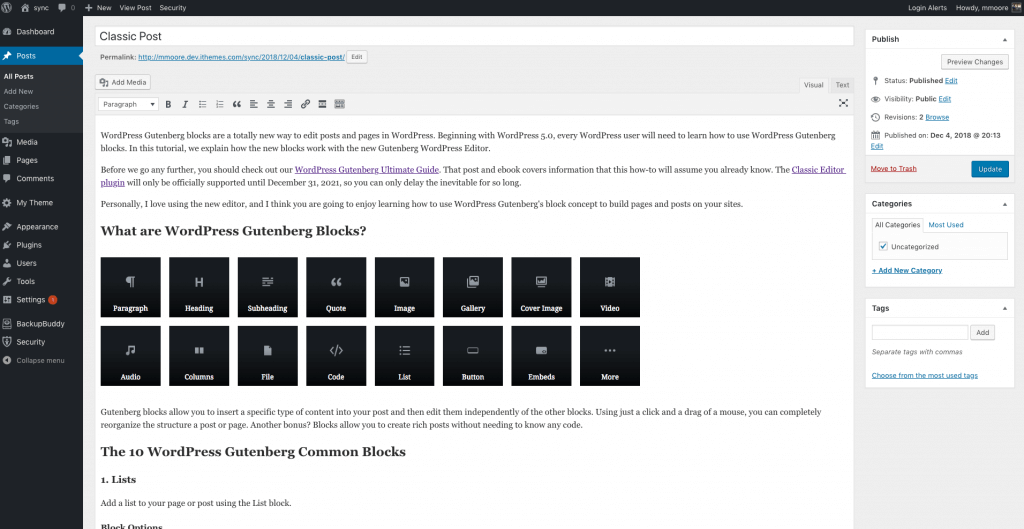This screenshot has width=1024, height=529.
Task: Toggle Italic formatting
Action: (x=185, y=104)
